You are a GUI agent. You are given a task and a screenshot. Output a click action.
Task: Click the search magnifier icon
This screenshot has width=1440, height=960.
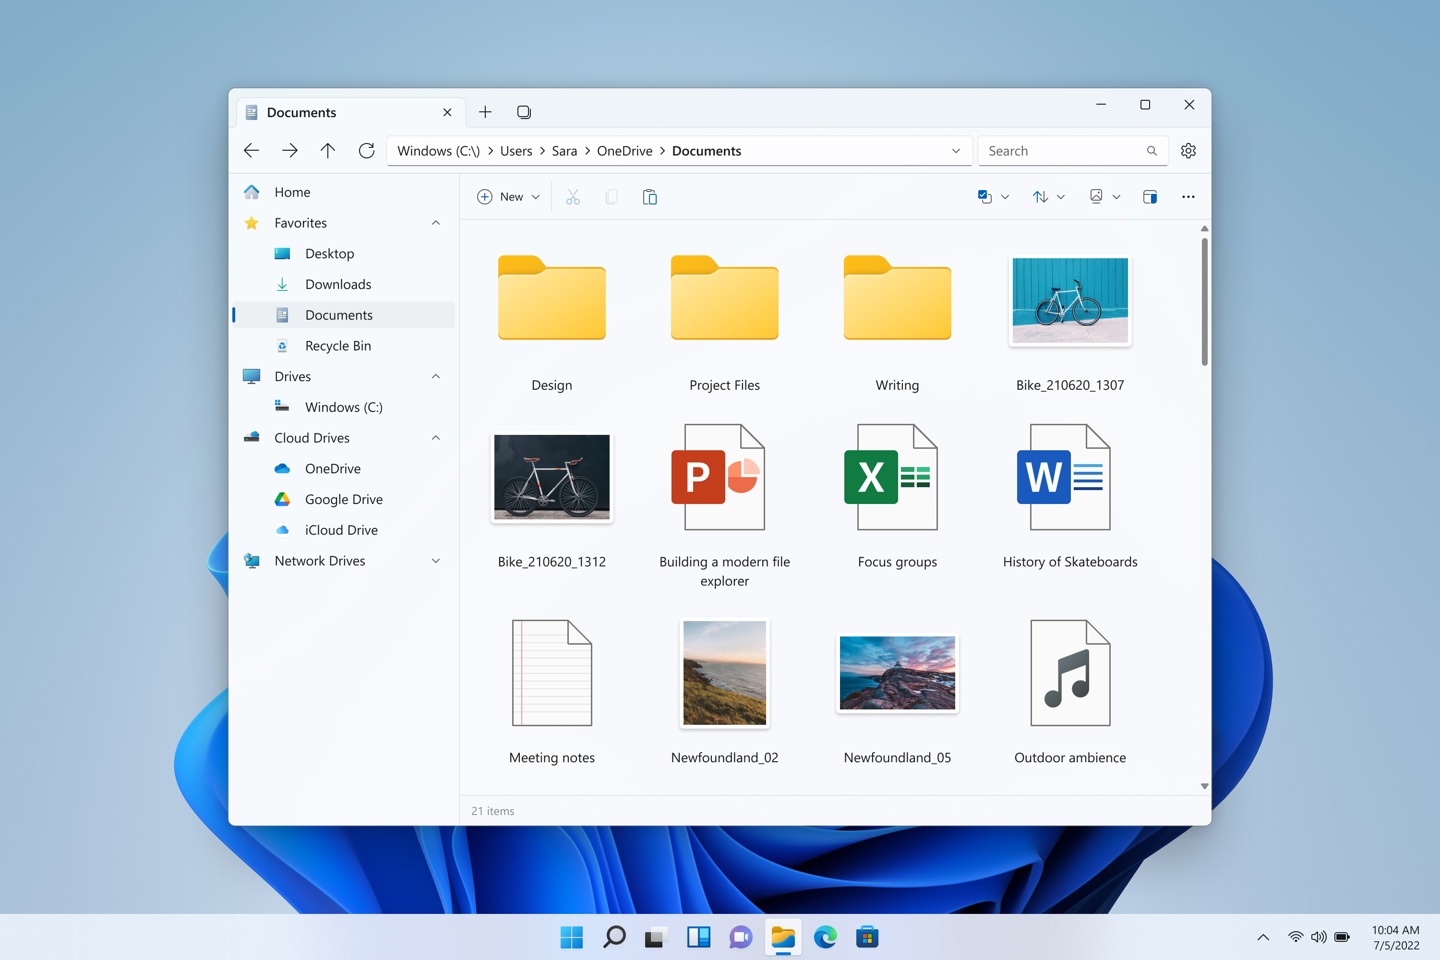1152,151
